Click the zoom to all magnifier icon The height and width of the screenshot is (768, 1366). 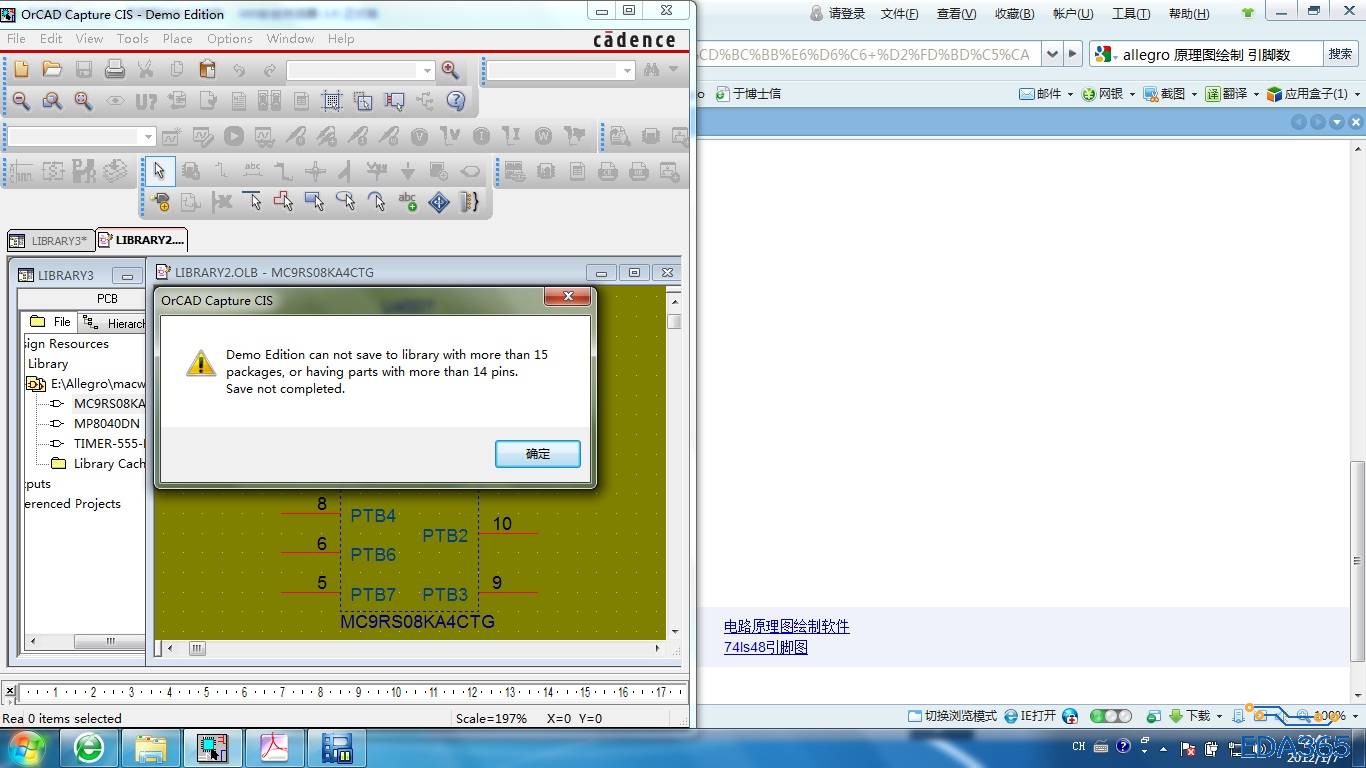click(83, 100)
